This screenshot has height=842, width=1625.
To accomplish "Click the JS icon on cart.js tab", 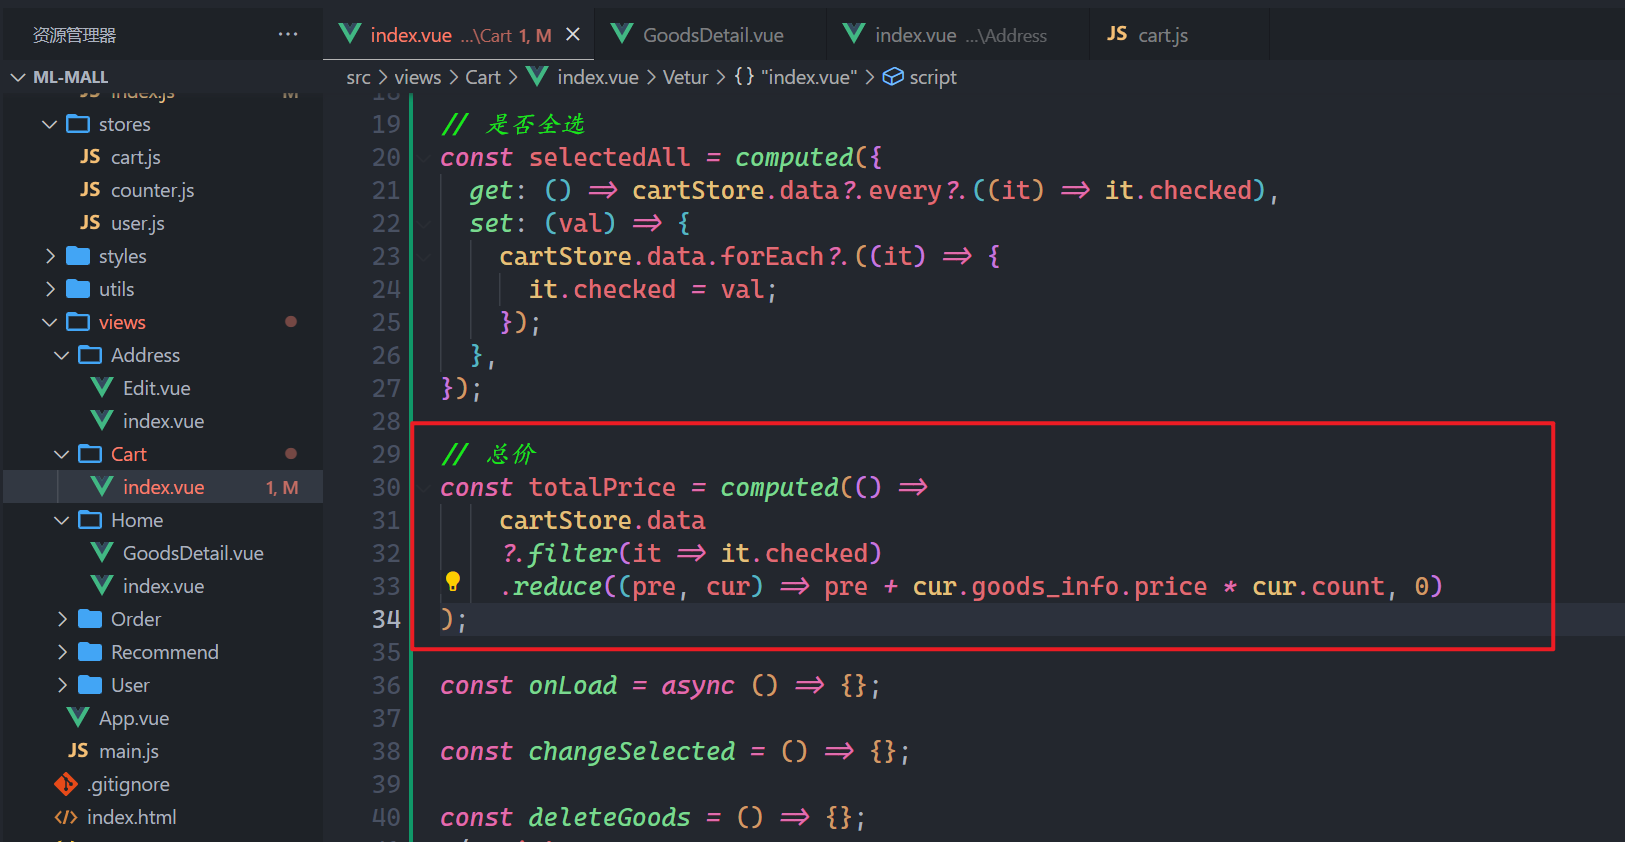I will (x=1117, y=34).
